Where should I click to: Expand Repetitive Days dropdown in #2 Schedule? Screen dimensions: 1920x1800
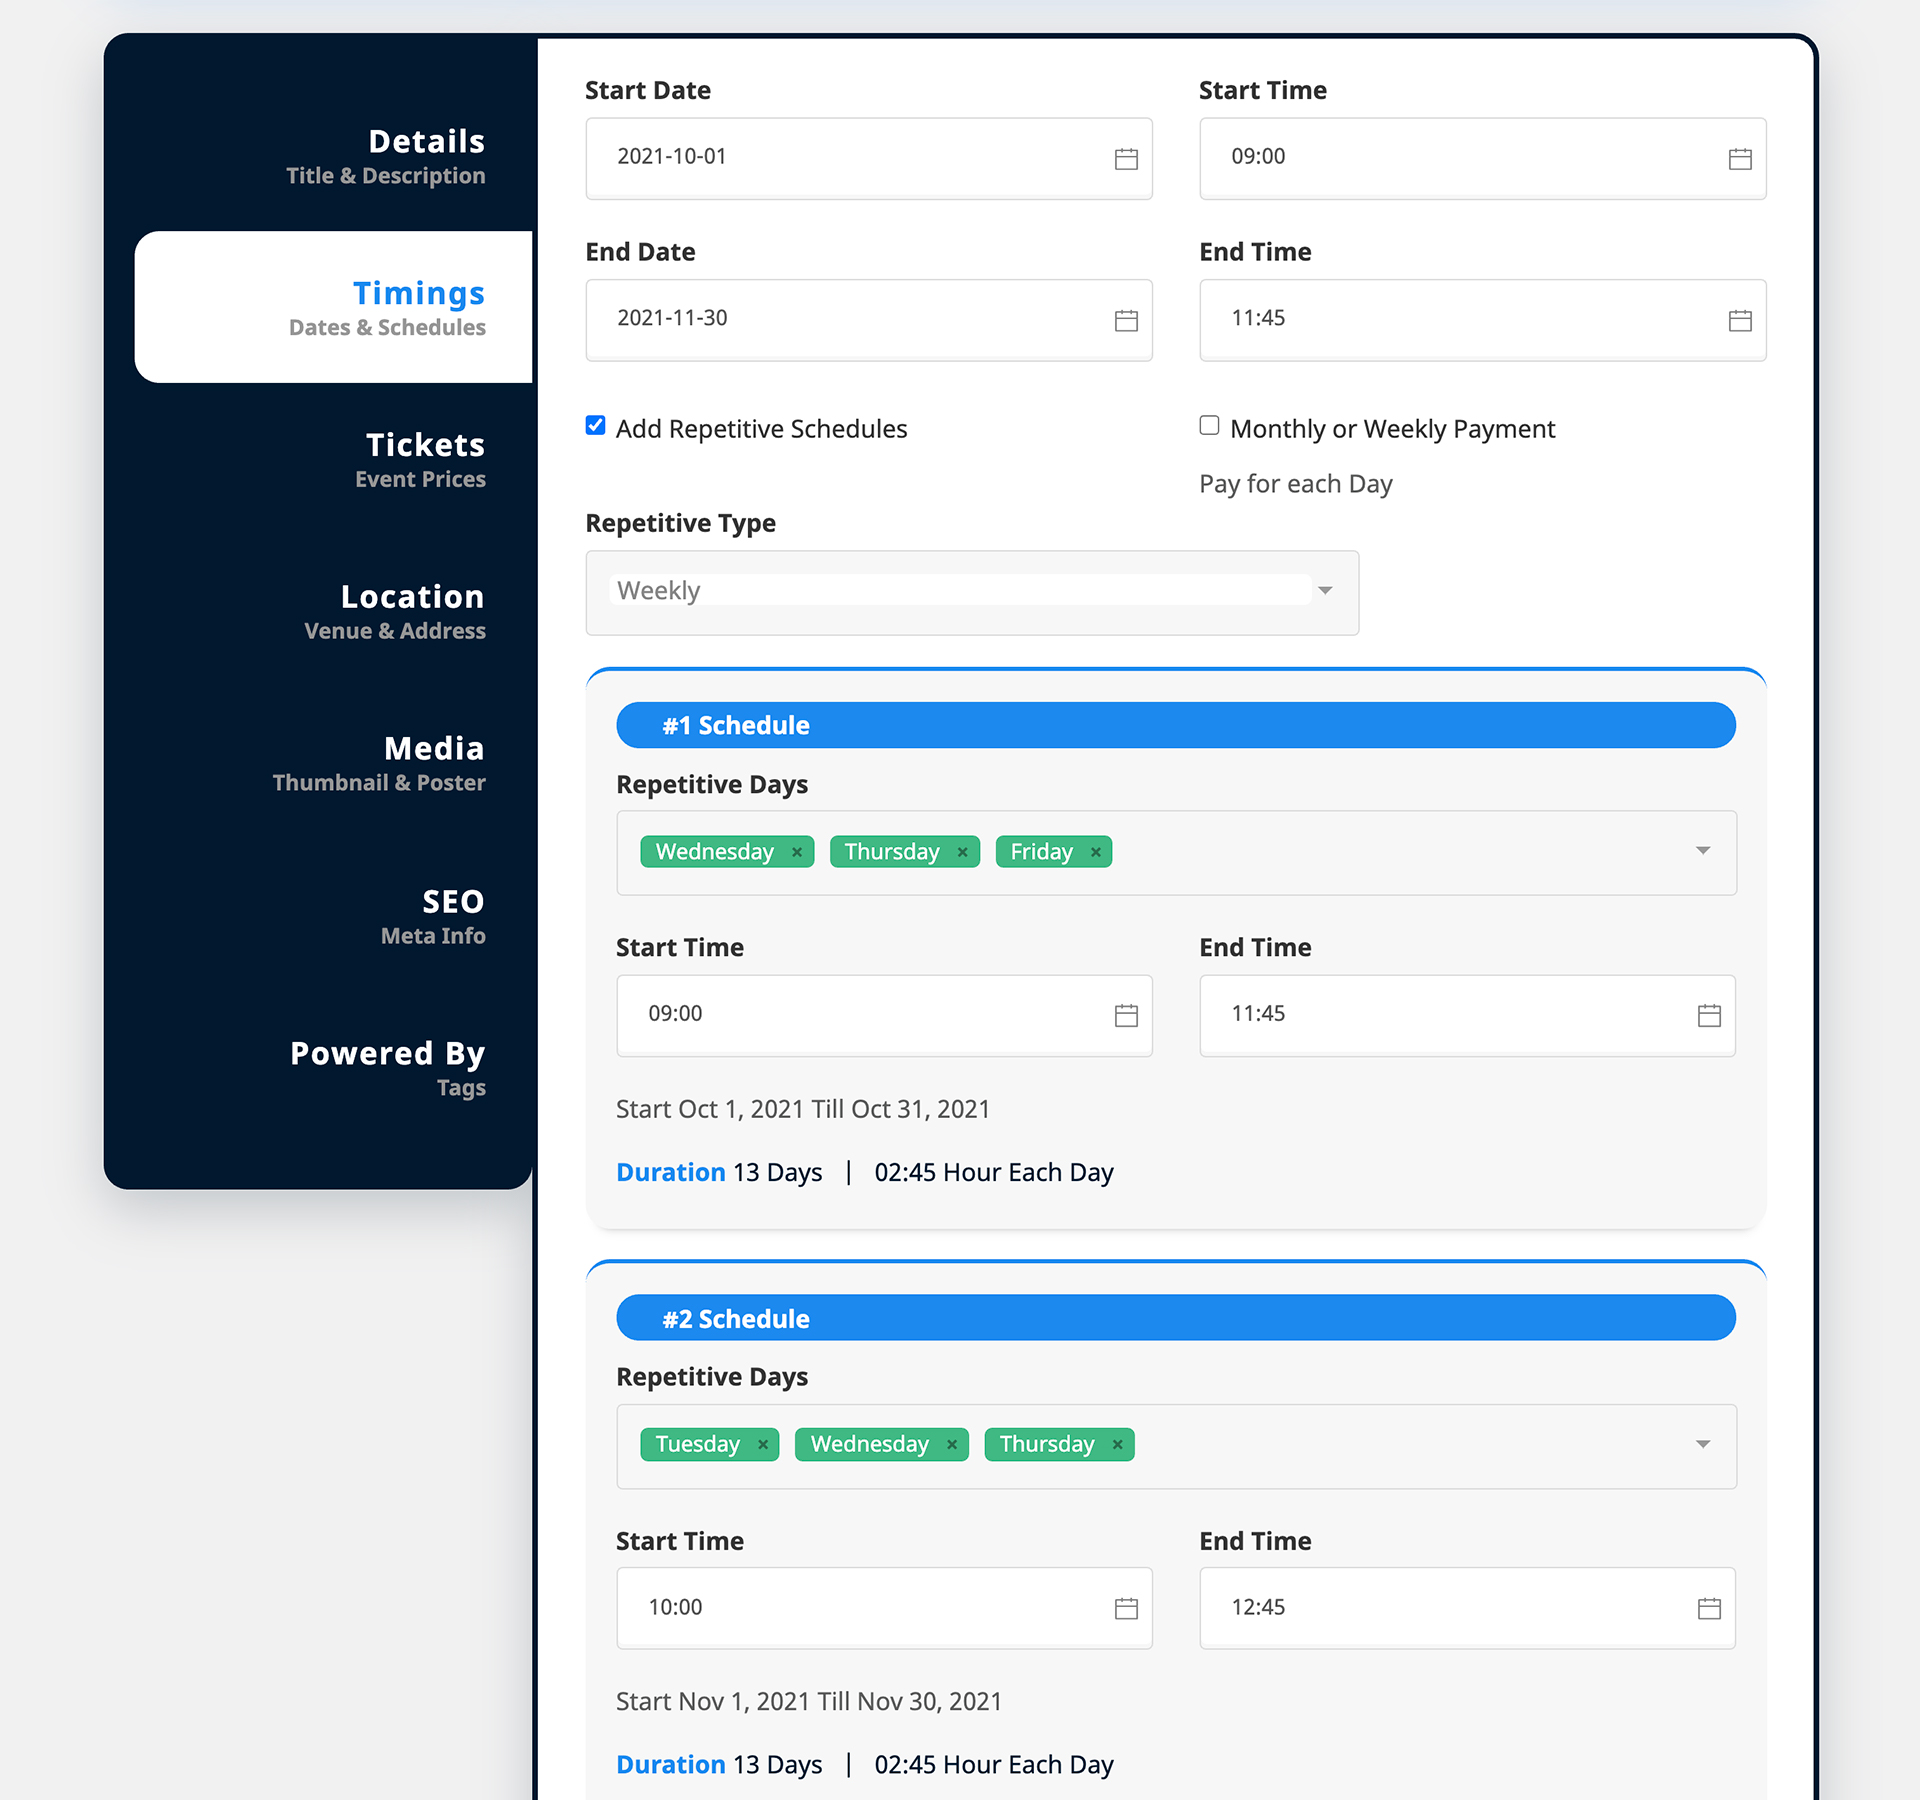1702,1444
